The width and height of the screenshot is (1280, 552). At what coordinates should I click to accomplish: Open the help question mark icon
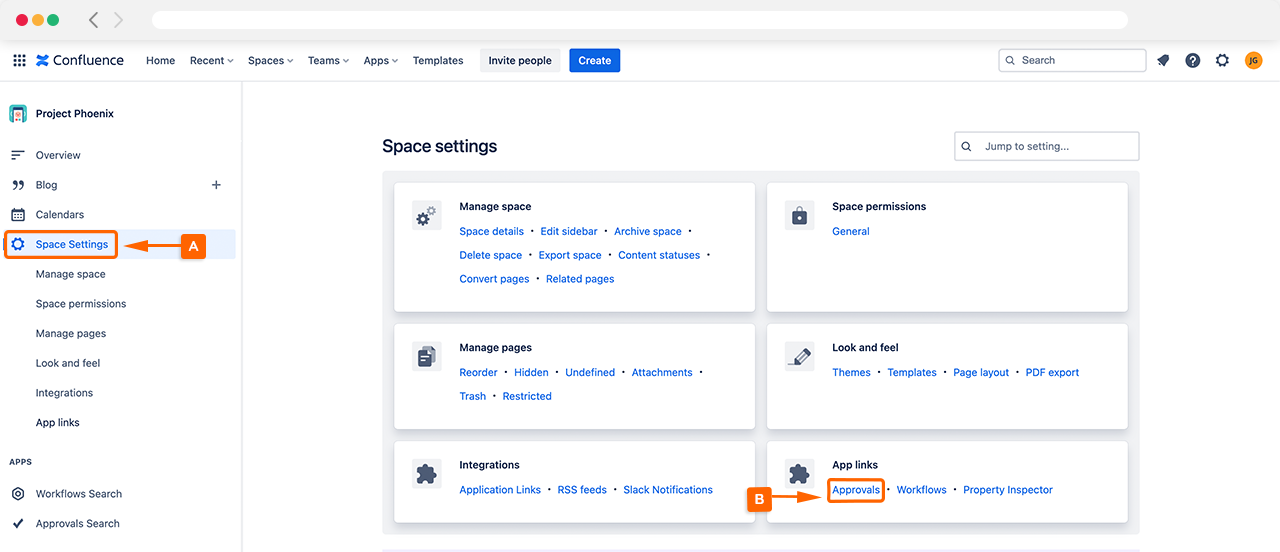1193,61
